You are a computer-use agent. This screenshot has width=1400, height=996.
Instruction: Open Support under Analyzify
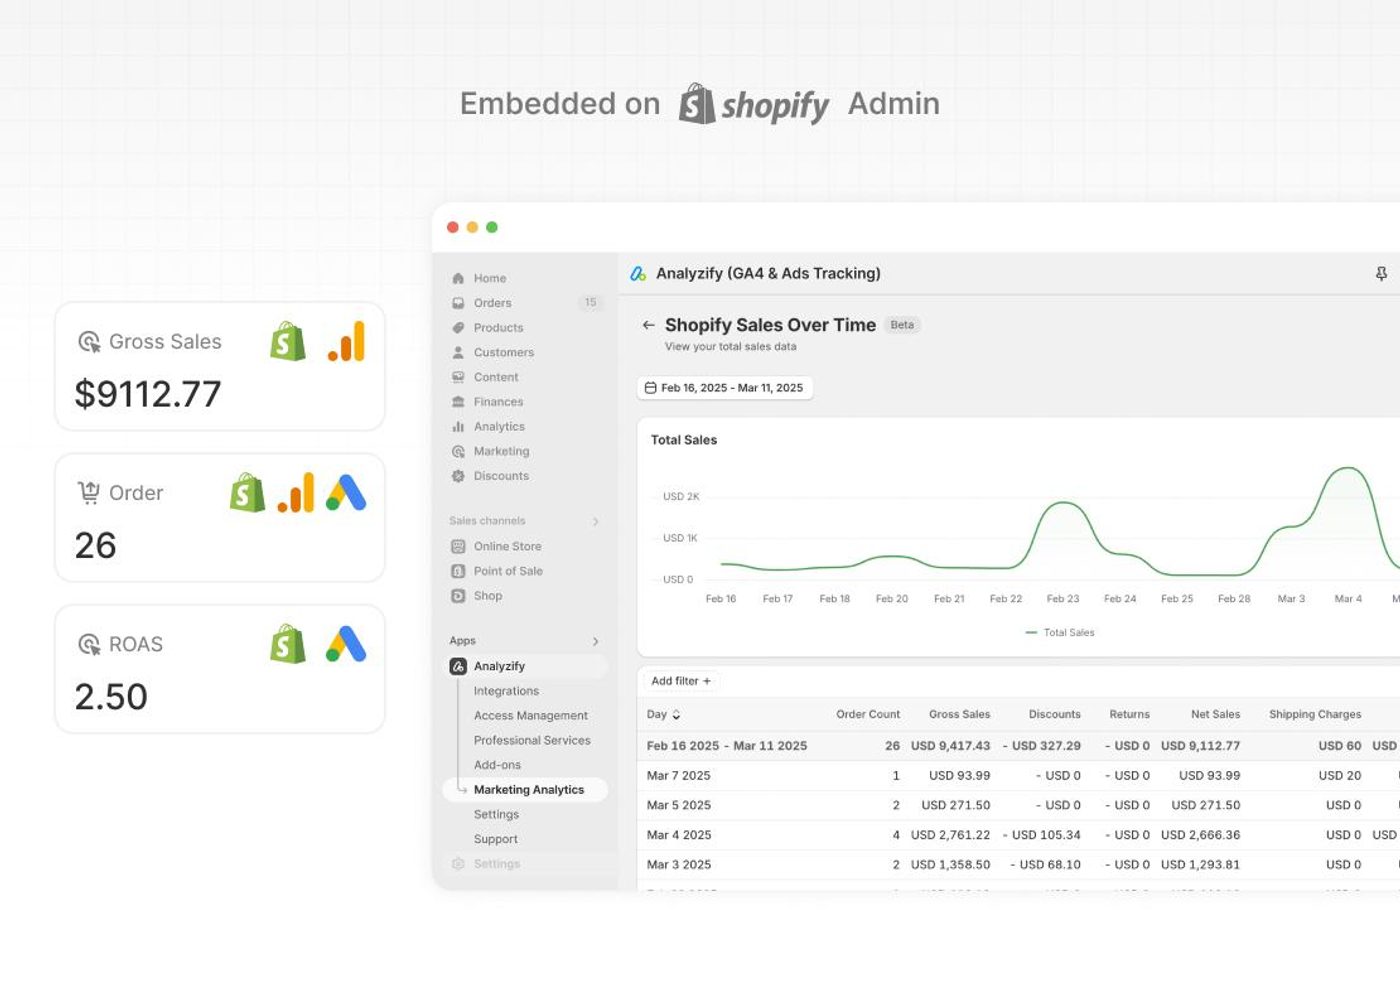coord(495,839)
